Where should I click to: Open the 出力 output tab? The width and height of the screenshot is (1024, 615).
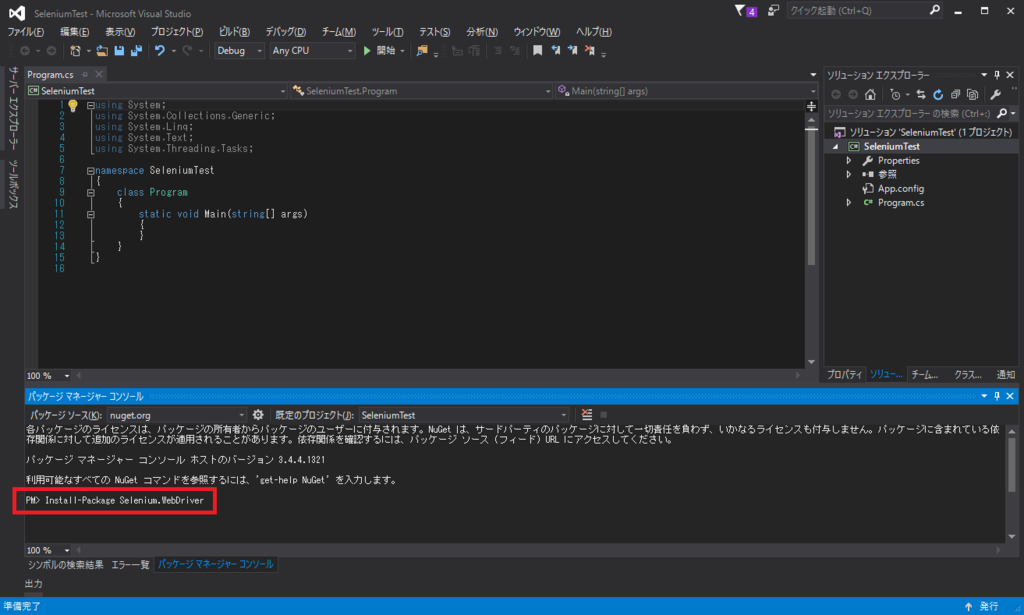pyautogui.click(x=34, y=584)
